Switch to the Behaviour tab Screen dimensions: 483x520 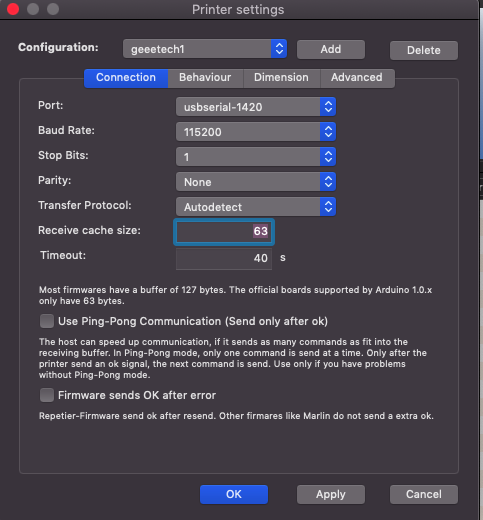coord(205,78)
